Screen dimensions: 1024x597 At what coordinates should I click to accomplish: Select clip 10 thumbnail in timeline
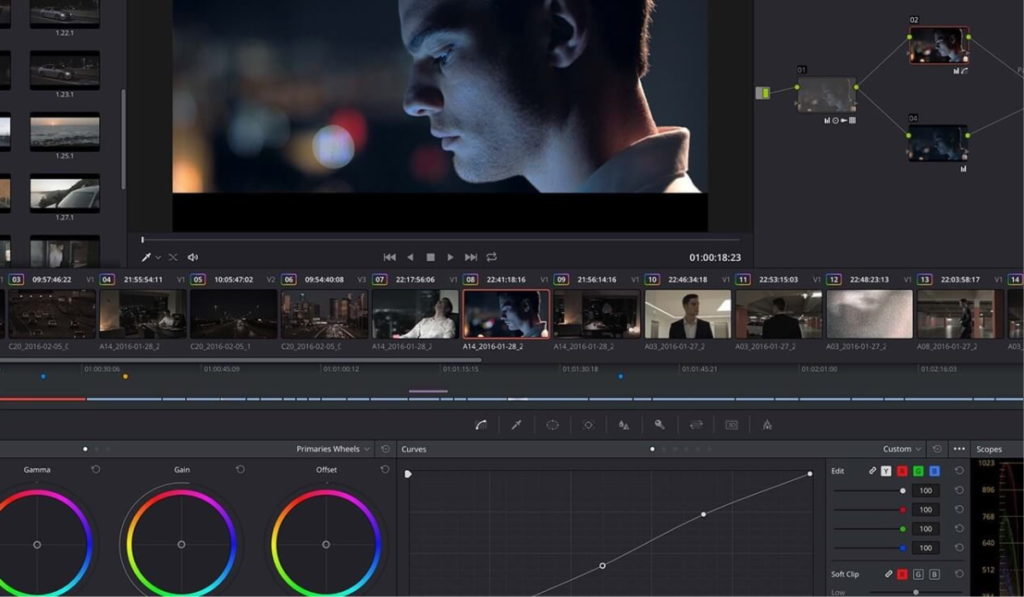tap(688, 314)
